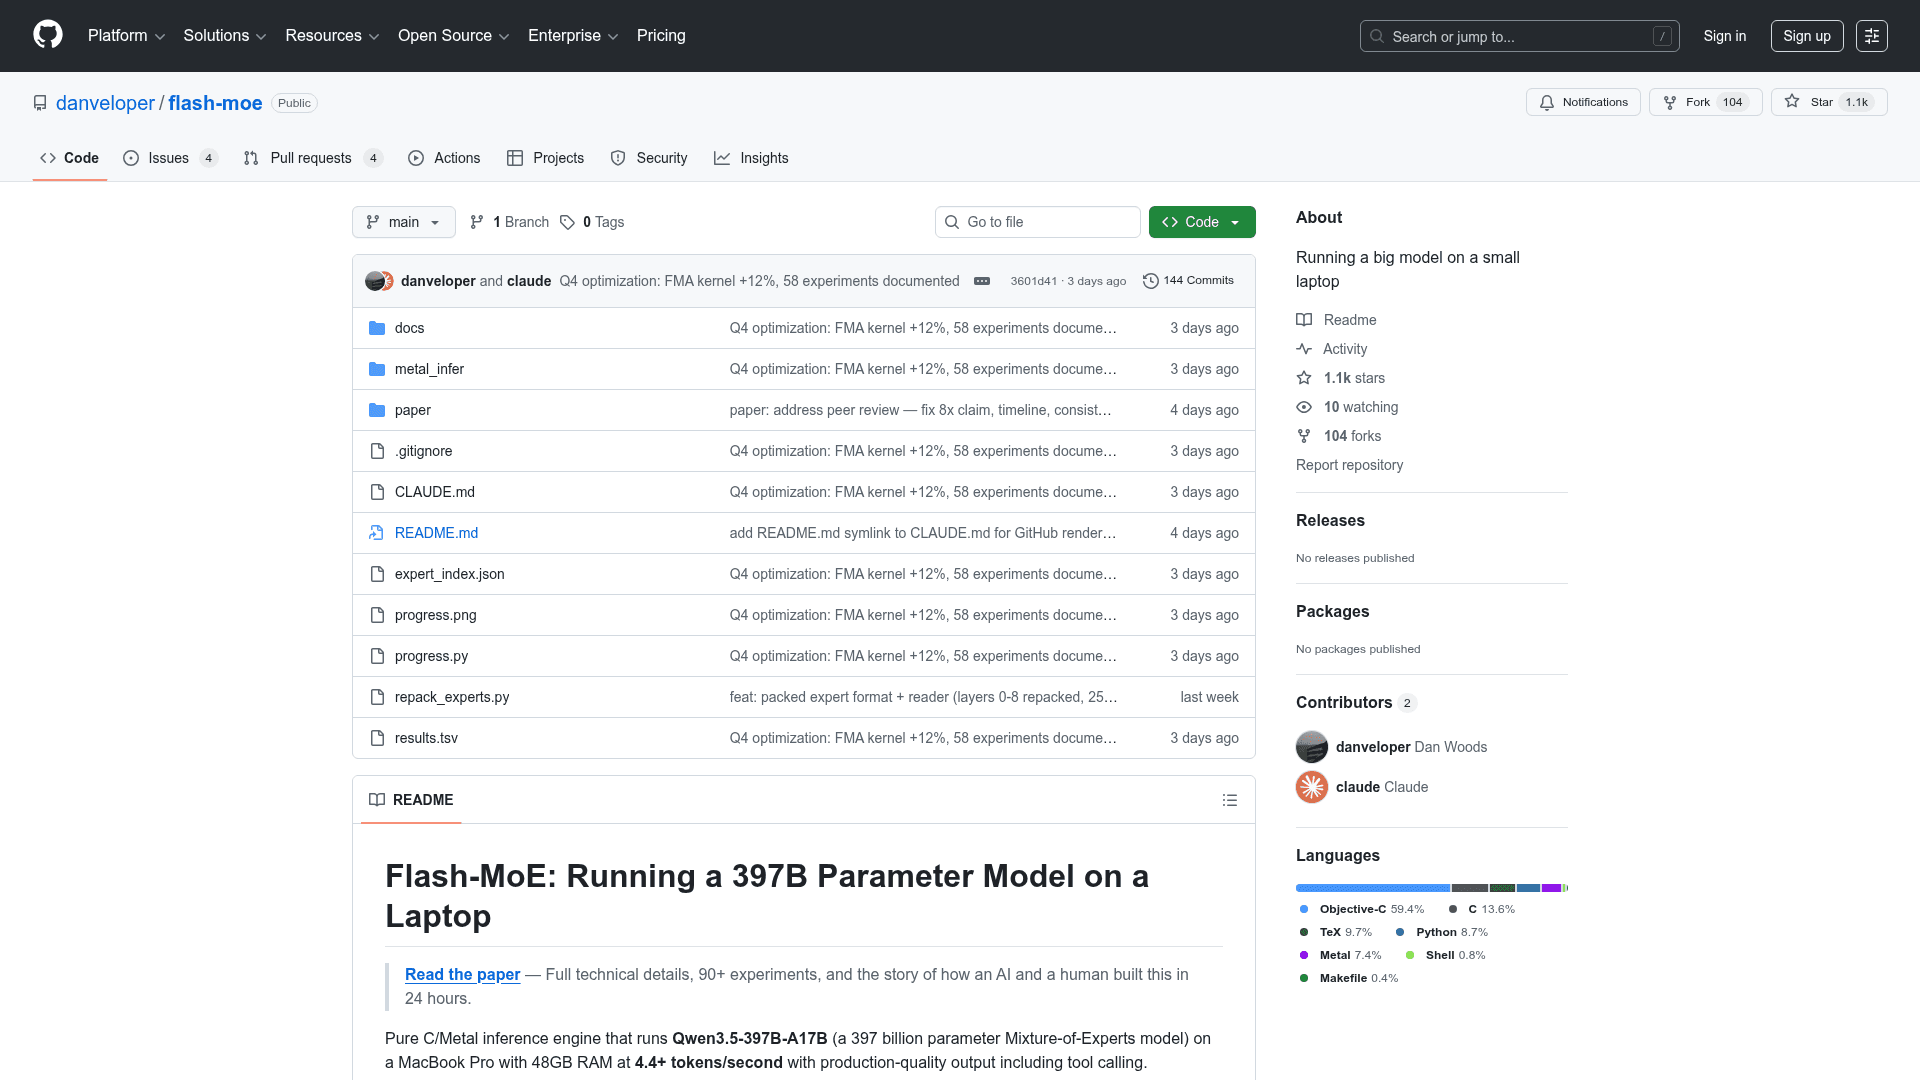Viewport: 1920px width, 1080px height.
Task: Open the 144 Commits history link
Action: click(1188, 281)
